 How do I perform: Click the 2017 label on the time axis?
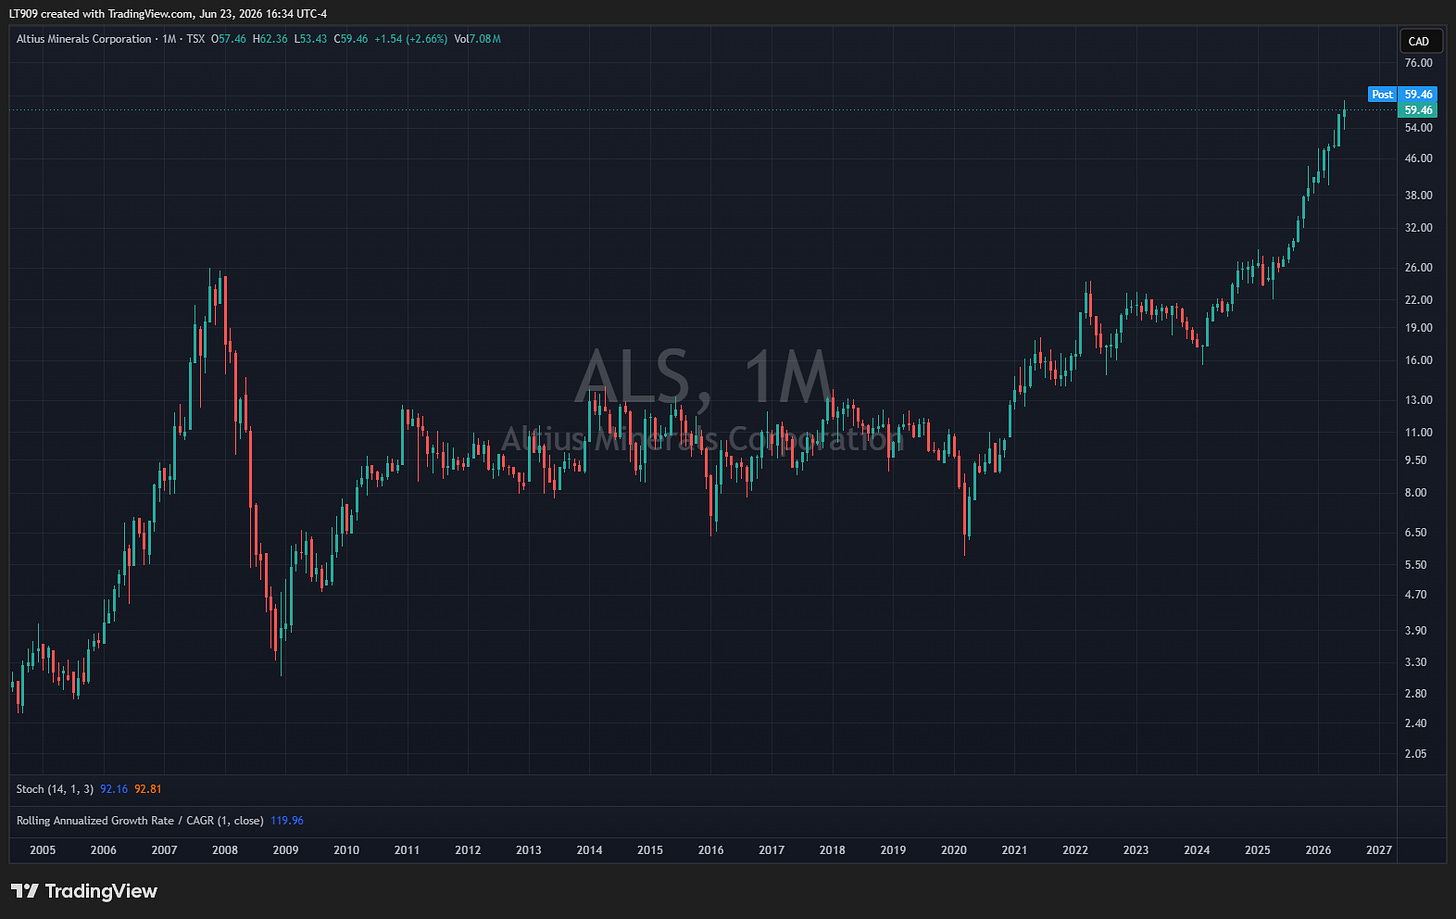coord(772,850)
